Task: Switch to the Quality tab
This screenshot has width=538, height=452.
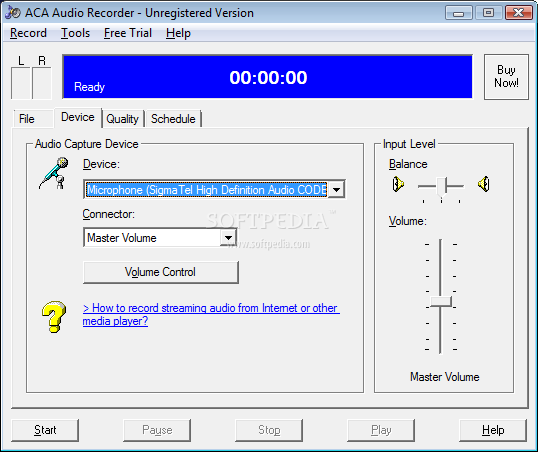Action: (122, 119)
